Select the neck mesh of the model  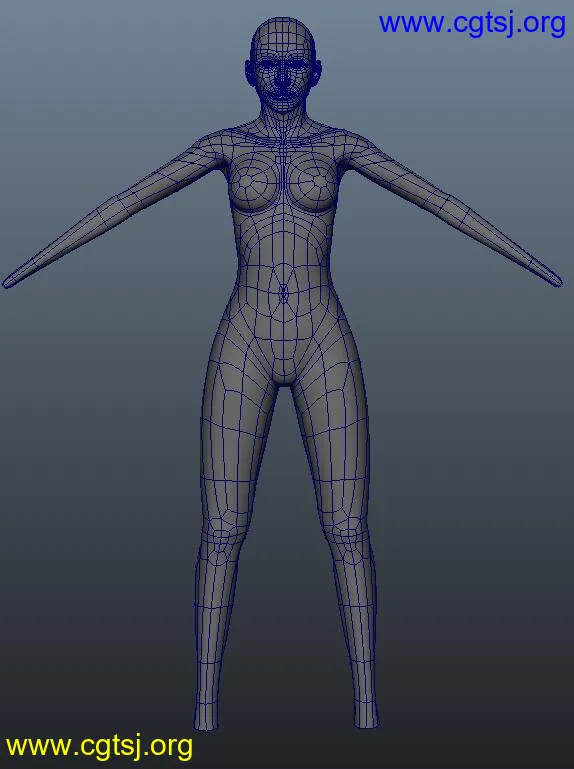(283, 122)
